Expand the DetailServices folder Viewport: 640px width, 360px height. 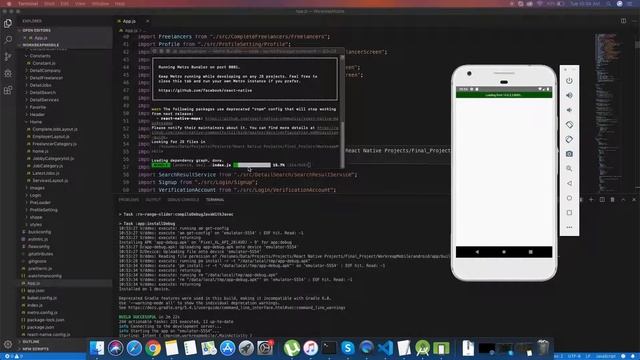44,100
